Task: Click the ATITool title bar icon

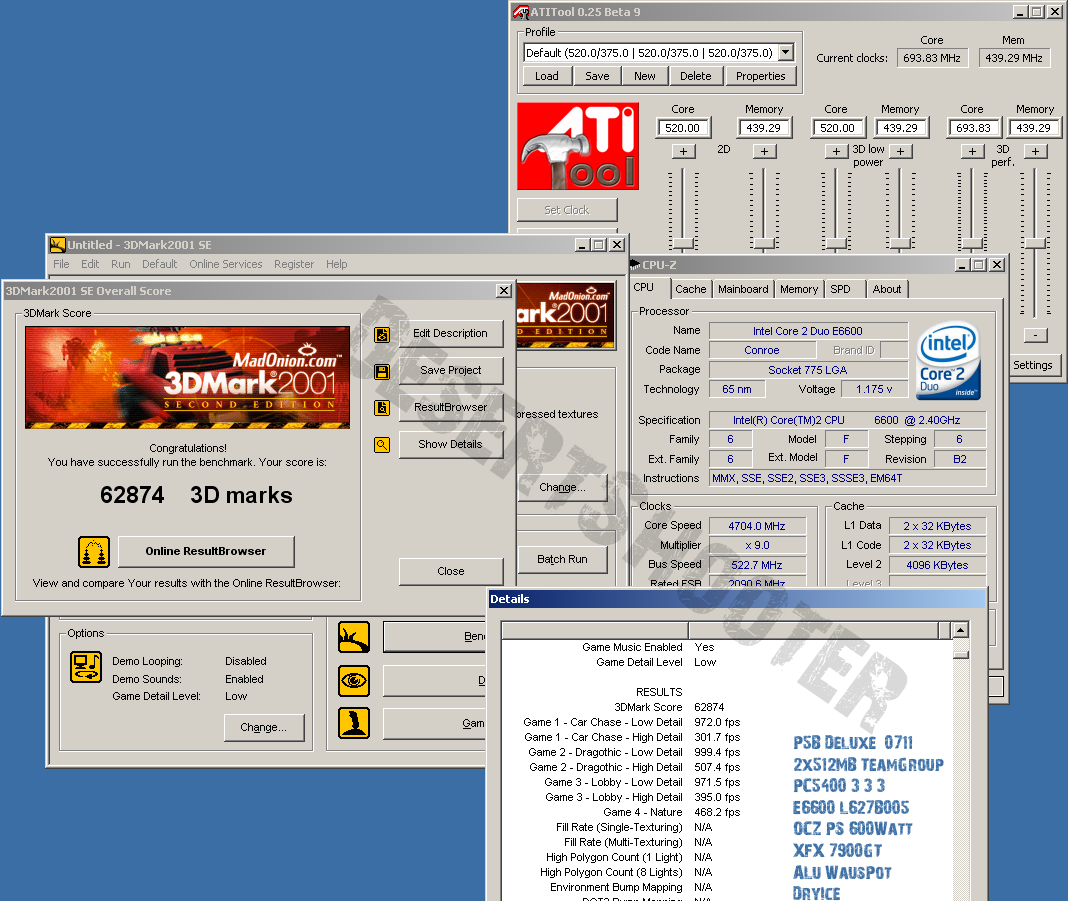Action: [521, 12]
